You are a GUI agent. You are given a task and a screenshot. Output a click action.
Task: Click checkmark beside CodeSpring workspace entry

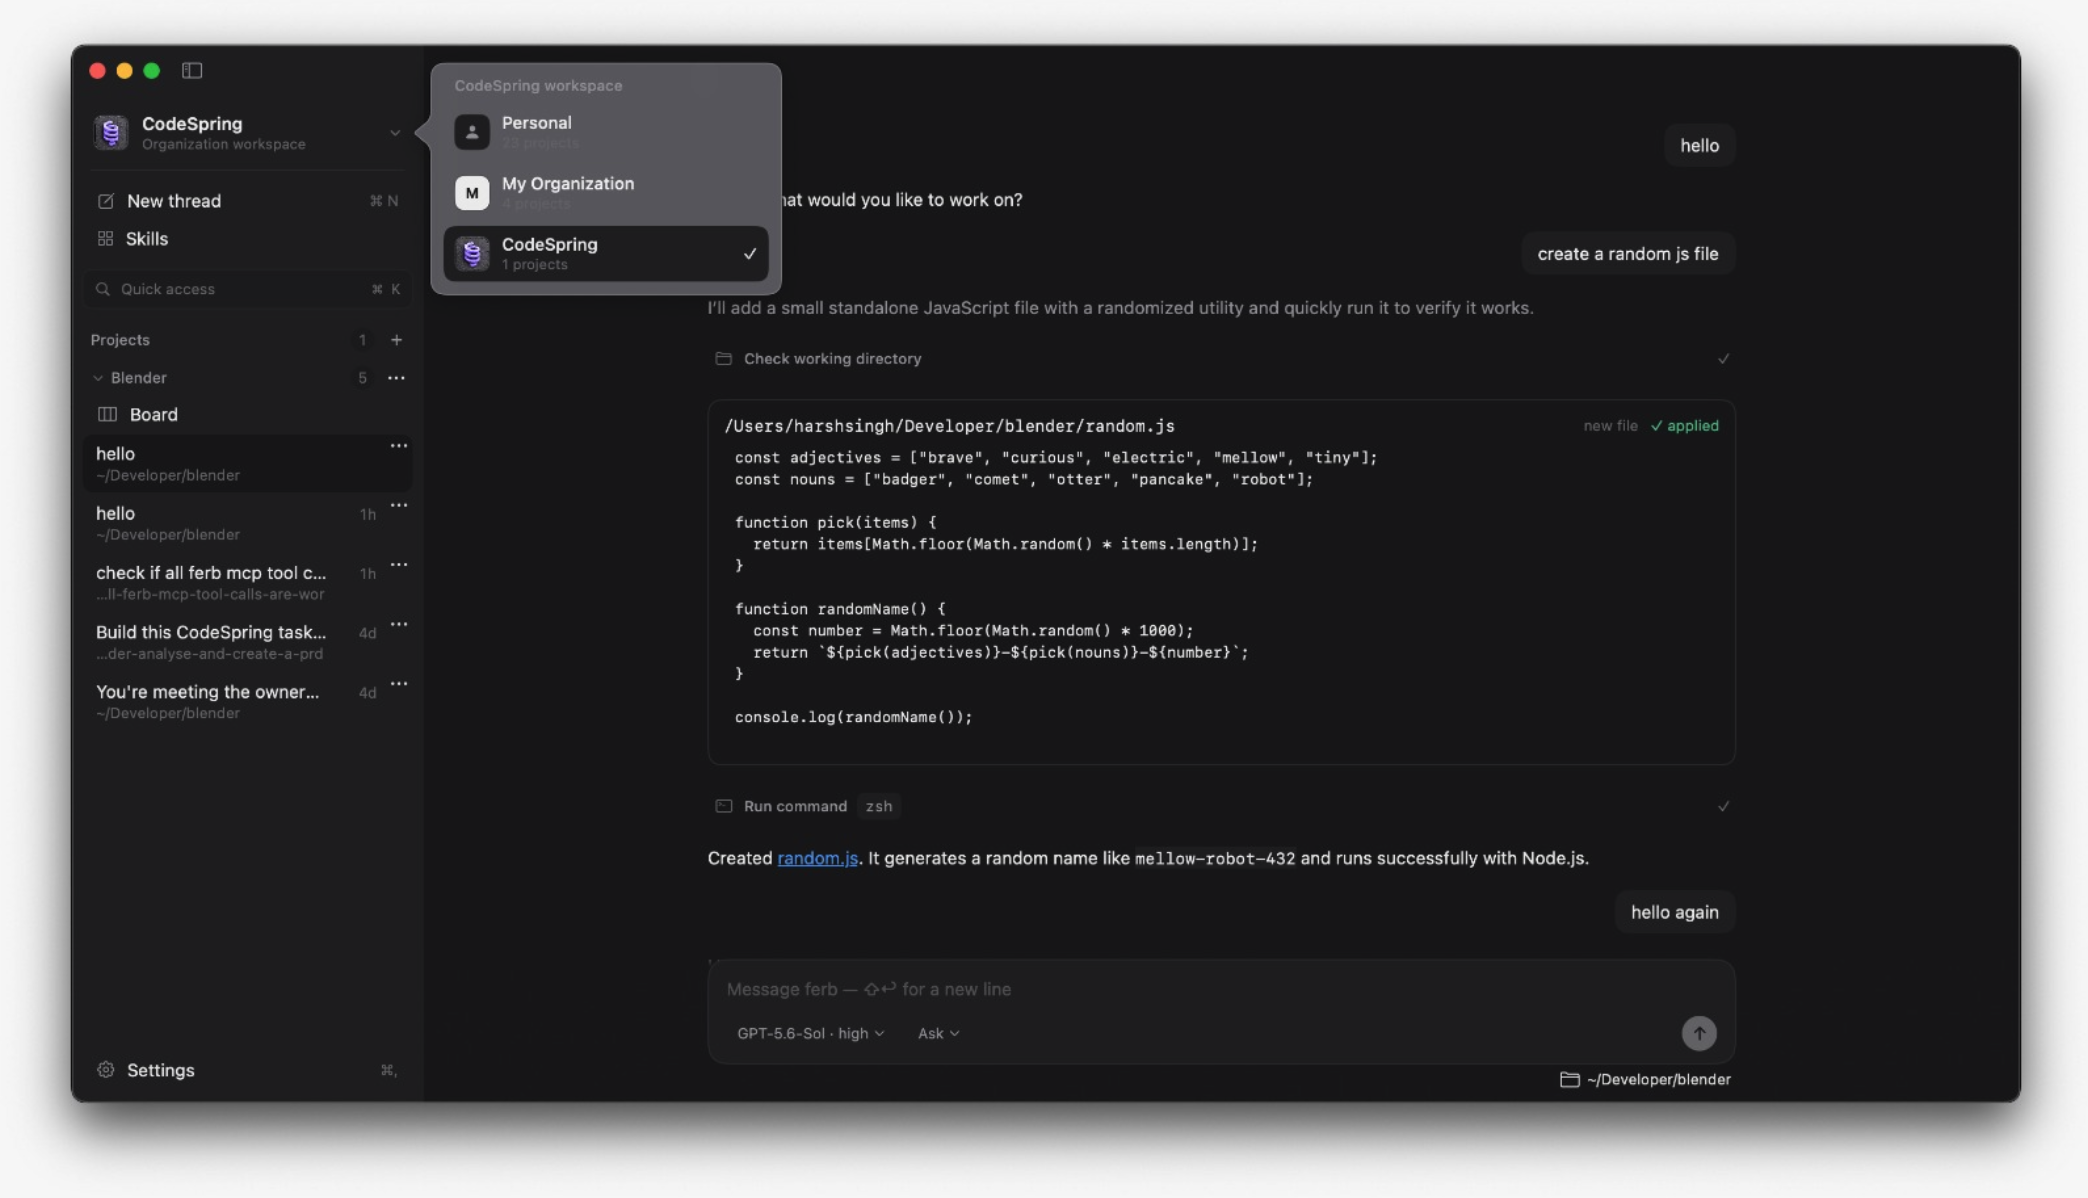[x=750, y=254]
